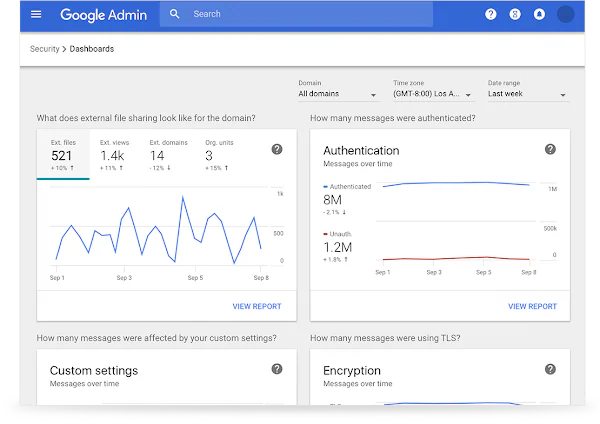This screenshot has height=424, width=600.
Task: Click the blue external files line chart
Action: click(x=158, y=230)
